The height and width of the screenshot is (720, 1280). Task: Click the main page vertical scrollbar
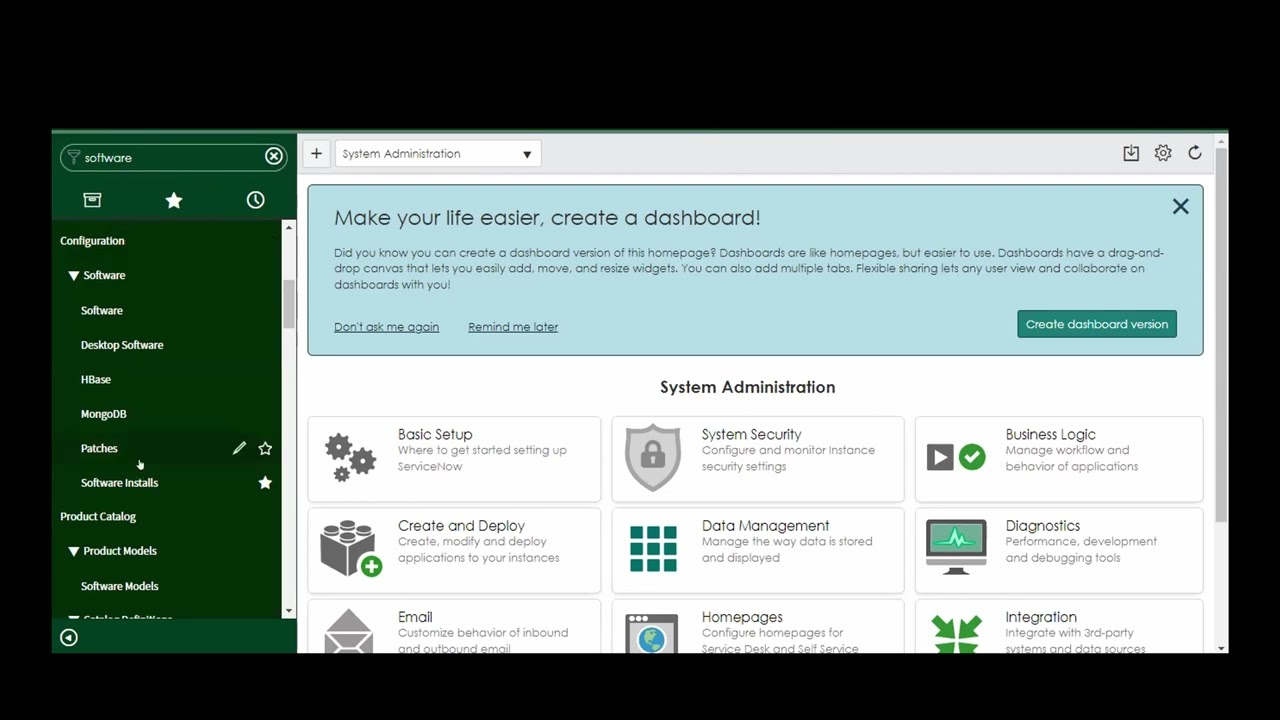click(x=1221, y=335)
